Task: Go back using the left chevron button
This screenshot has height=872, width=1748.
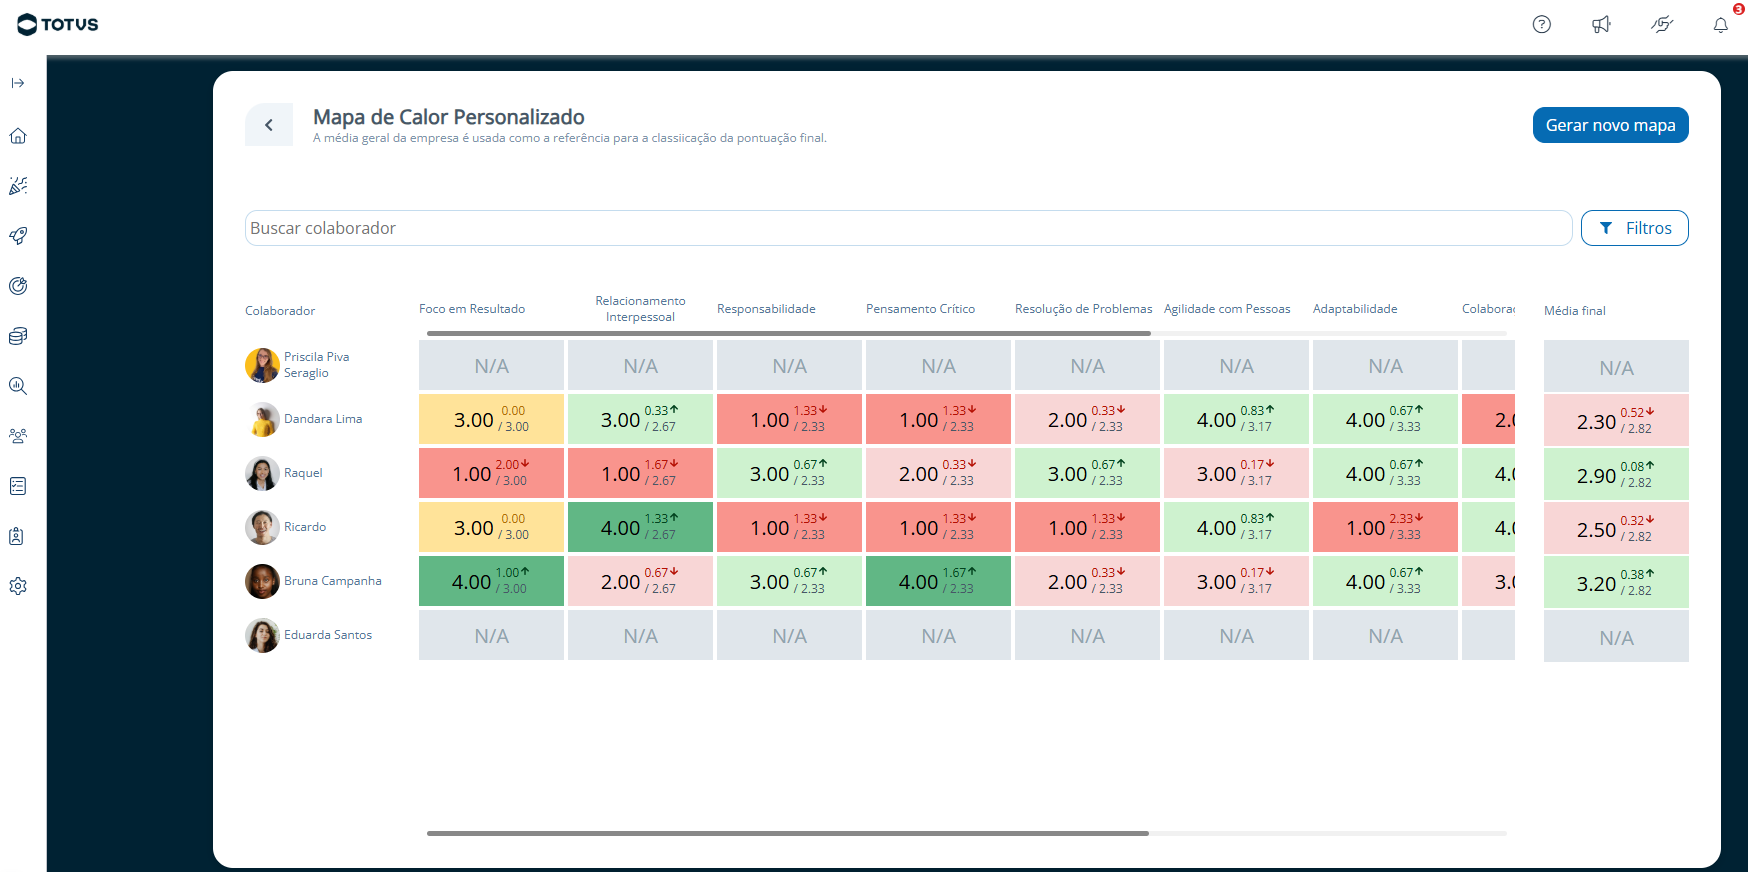Action: [x=269, y=125]
